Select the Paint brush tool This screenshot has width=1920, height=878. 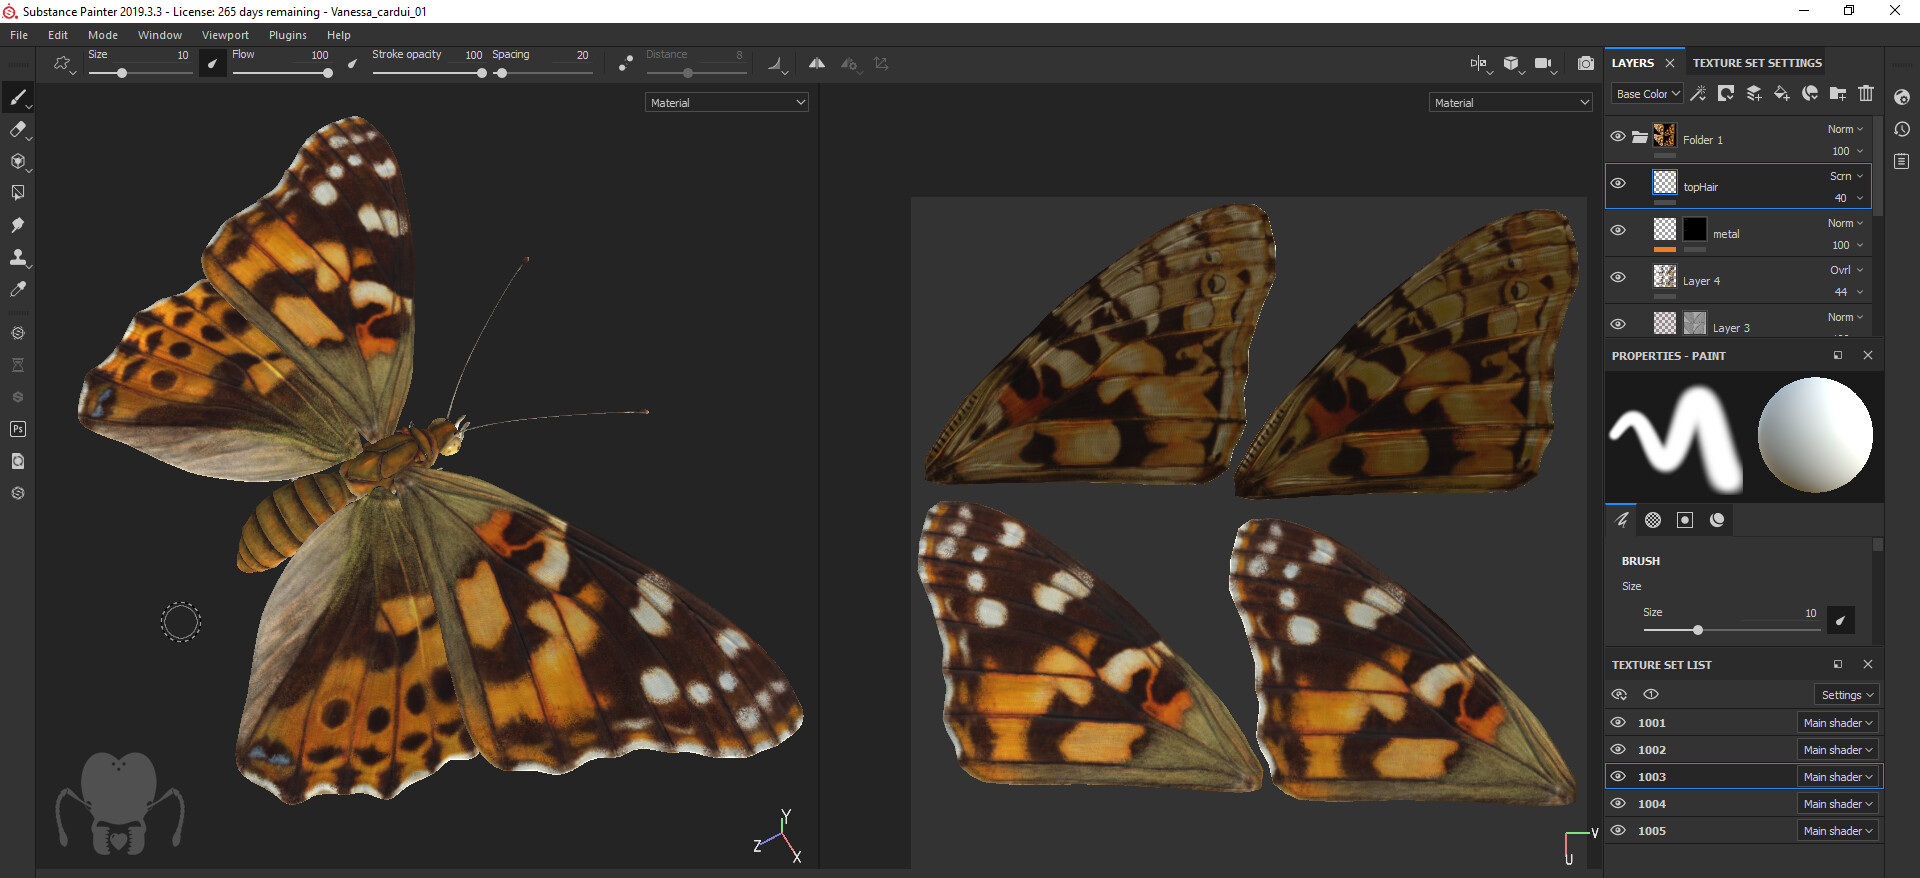pyautogui.click(x=18, y=97)
